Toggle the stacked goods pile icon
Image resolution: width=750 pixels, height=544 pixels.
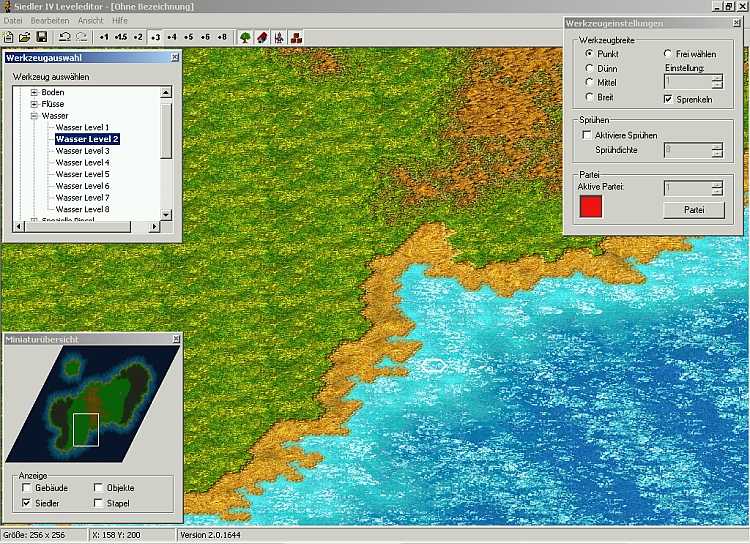pos(296,37)
